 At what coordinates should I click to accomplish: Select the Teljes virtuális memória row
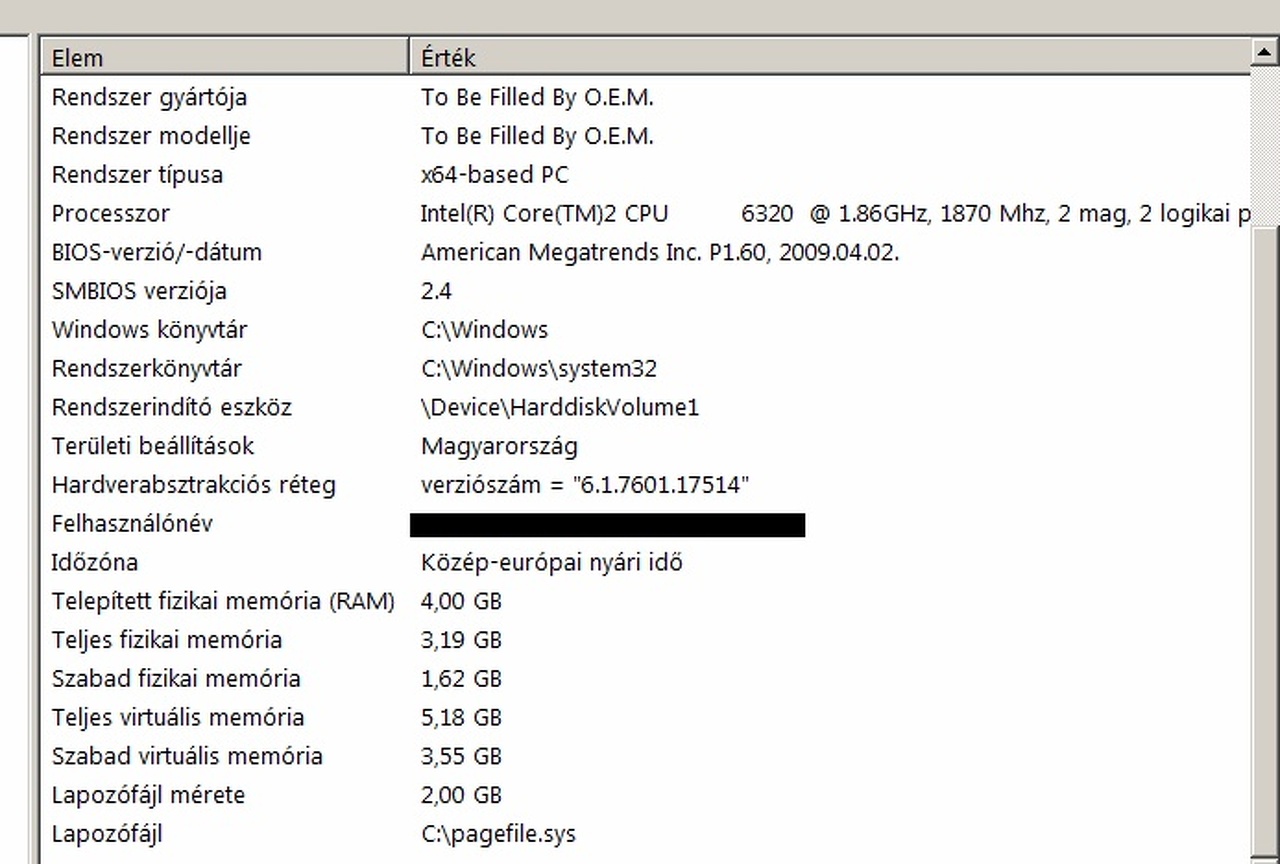tap(178, 717)
